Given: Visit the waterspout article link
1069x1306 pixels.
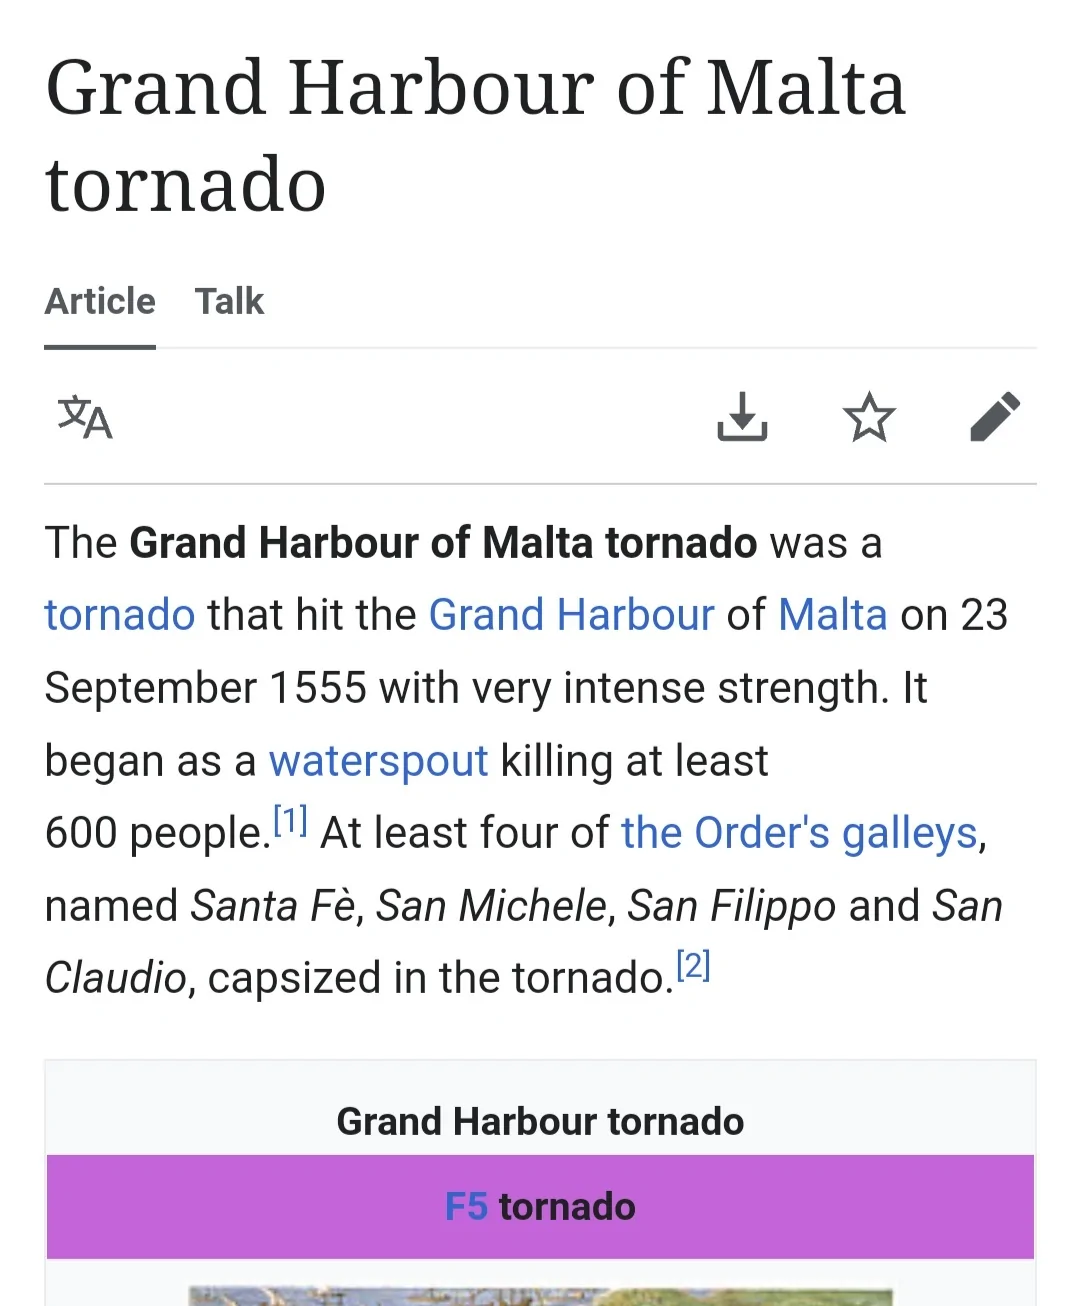Looking at the screenshot, I should [378, 761].
